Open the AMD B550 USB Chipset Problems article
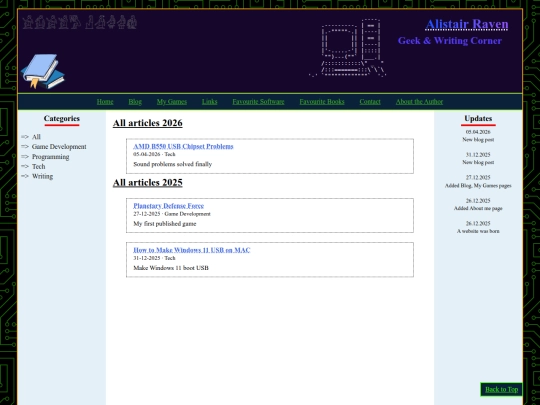The width and height of the screenshot is (540, 405). 183,146
